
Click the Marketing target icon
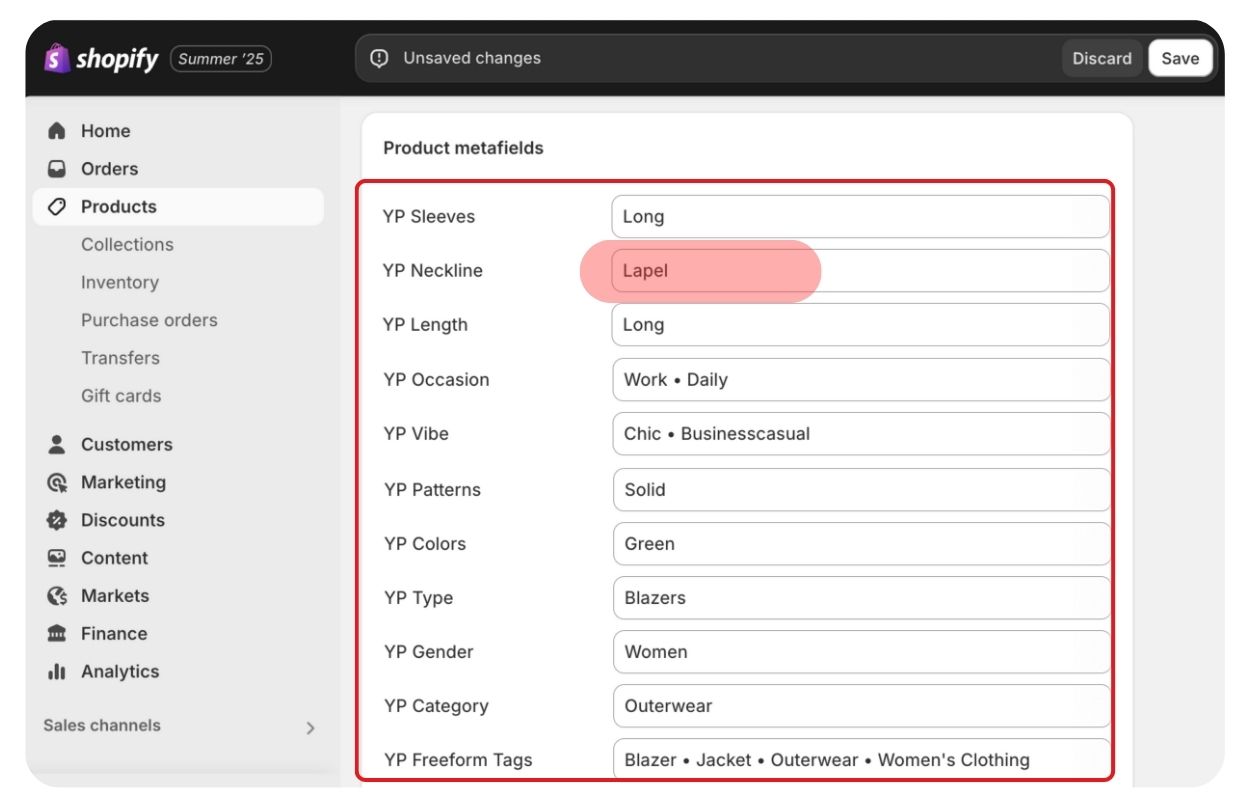(57, 482)
